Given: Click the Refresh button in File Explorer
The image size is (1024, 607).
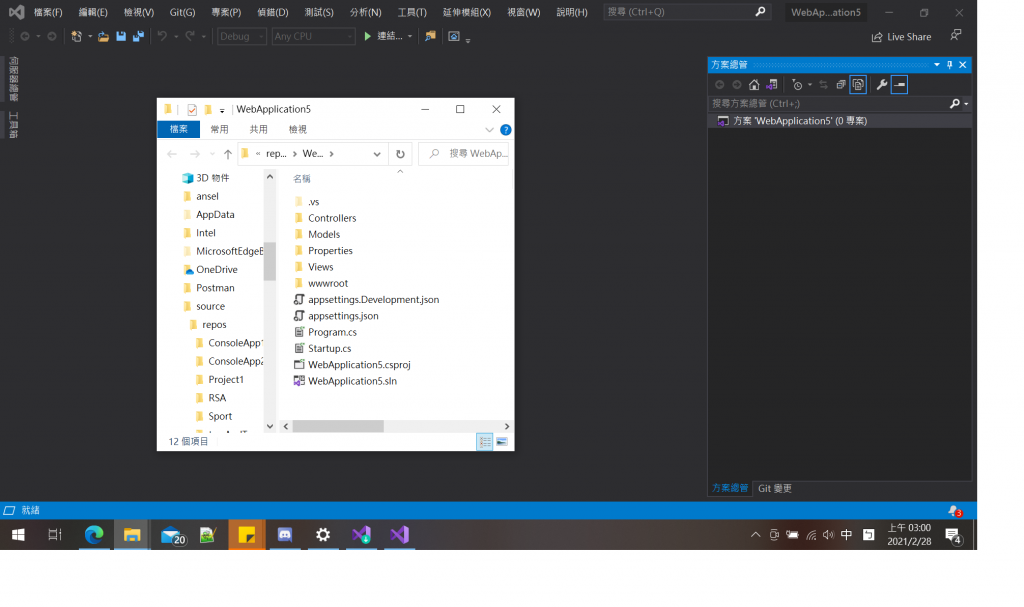Looking at the screenshot, I should click(x=400, y=154).
